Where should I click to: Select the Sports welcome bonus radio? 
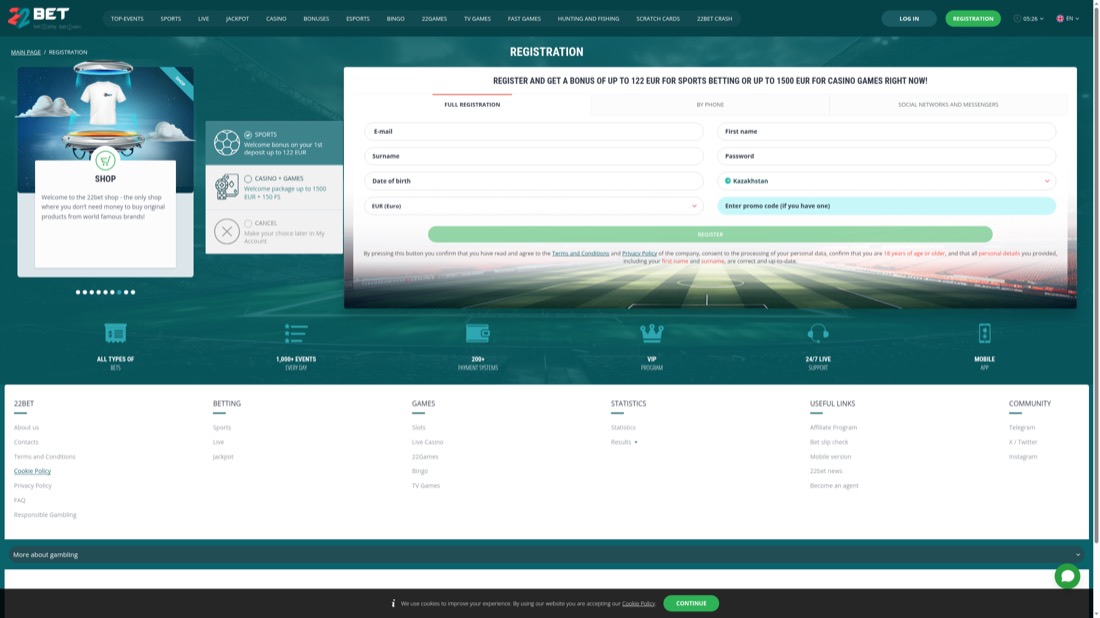(248, 135)
